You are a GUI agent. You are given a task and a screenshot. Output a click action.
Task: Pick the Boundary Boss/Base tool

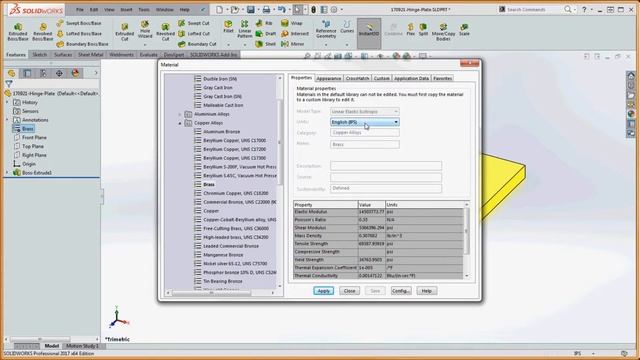[x=82, y=44]
